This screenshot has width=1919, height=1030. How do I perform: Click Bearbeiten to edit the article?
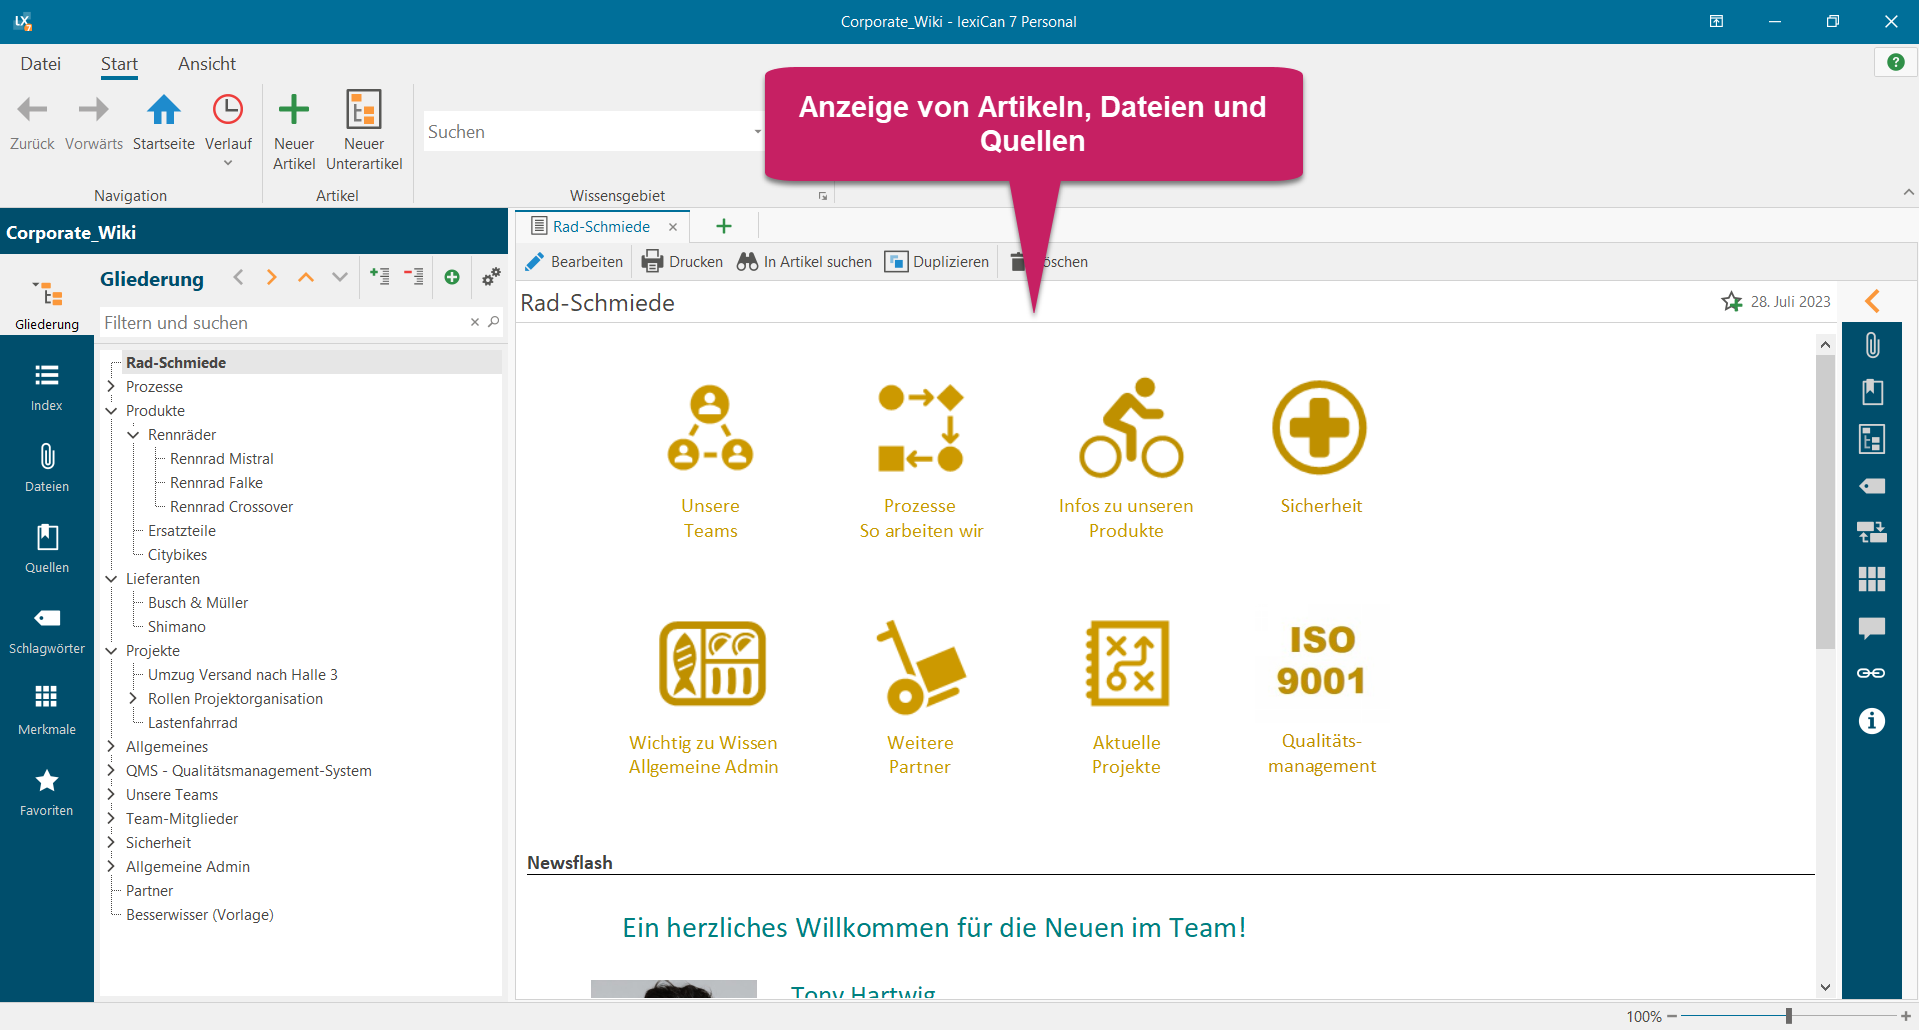click(574, 262)
